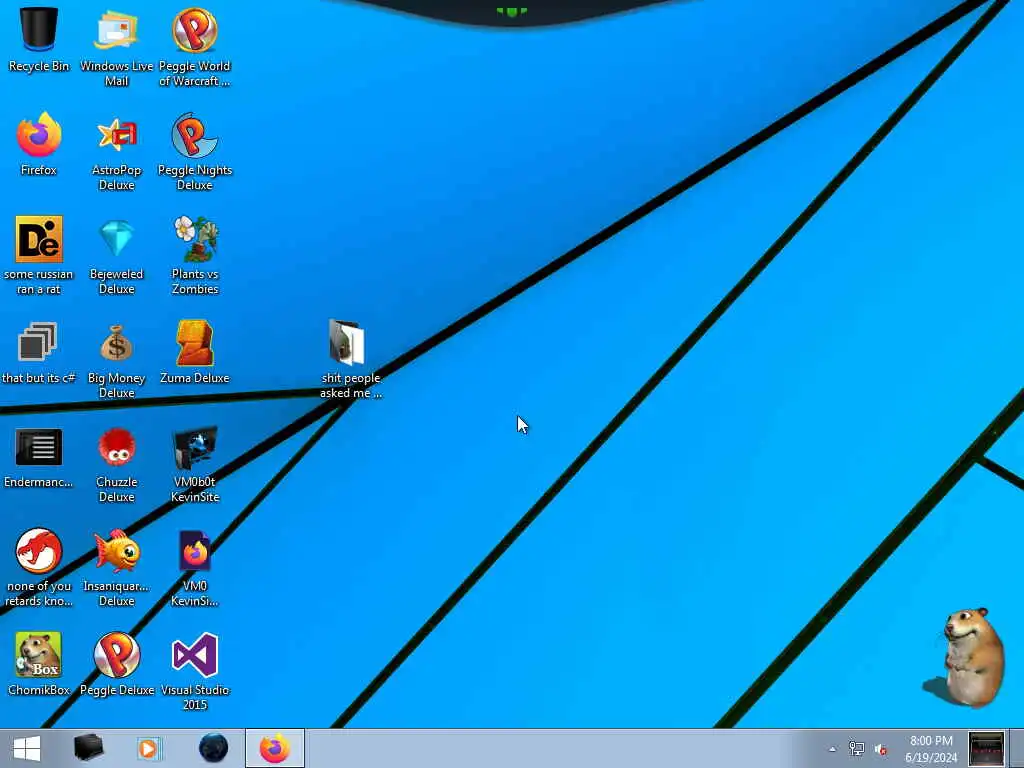
Task: Open the media player taskbar icon
Action: pyautogui.click(x=148, y=748)
